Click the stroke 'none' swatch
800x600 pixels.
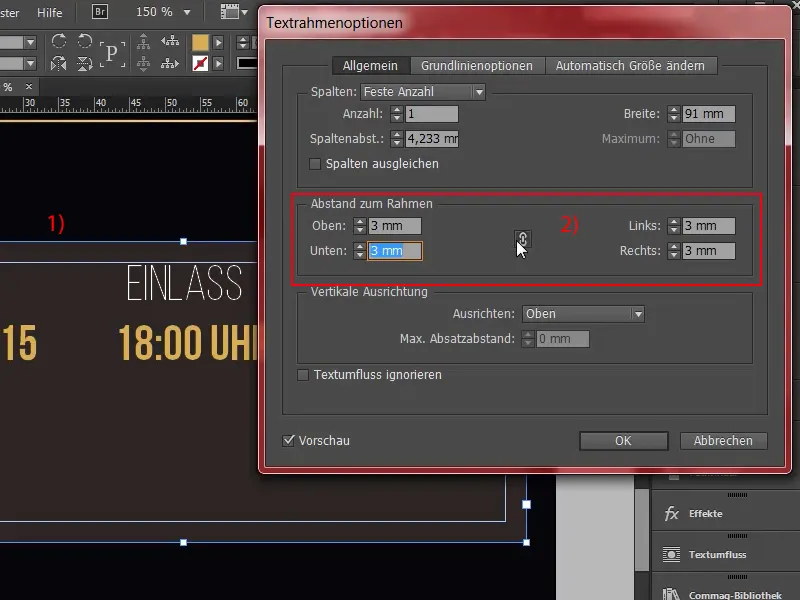point(200,64)
